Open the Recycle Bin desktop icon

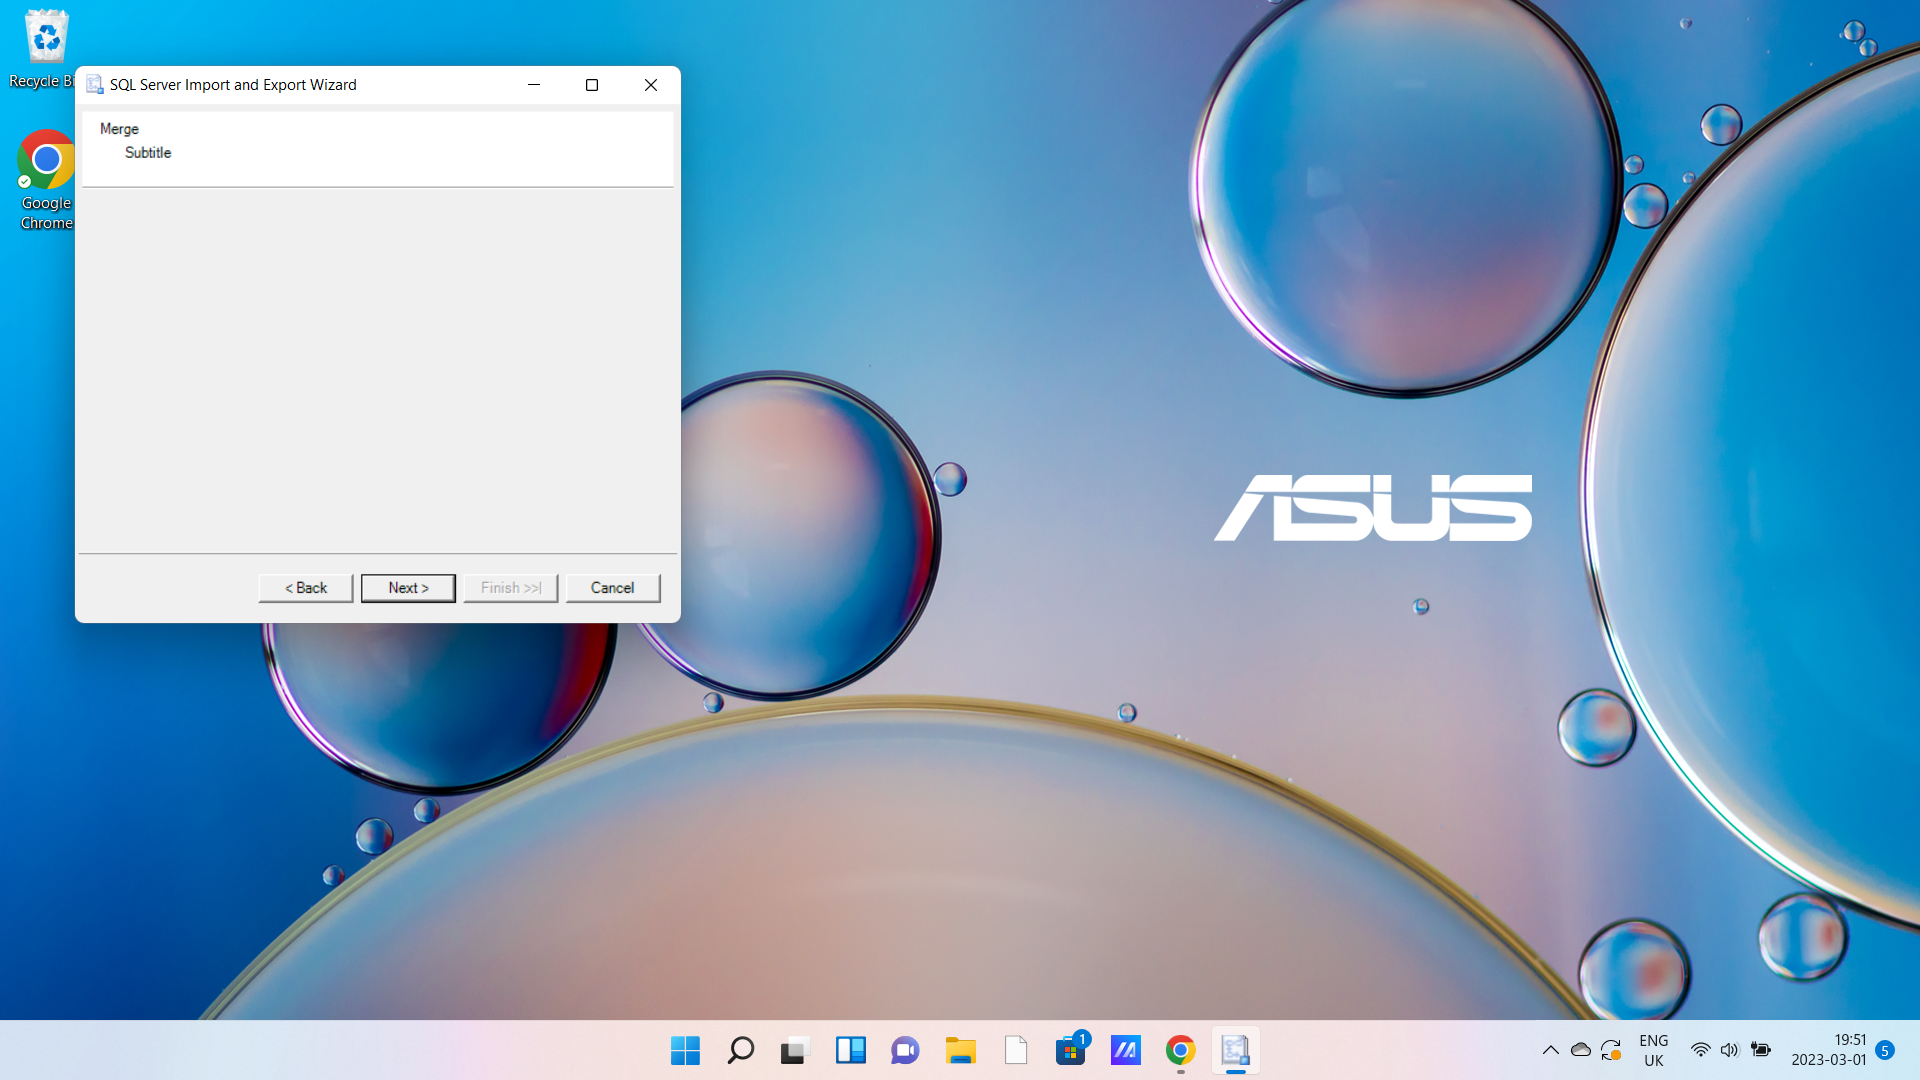(x=44, y=48)
